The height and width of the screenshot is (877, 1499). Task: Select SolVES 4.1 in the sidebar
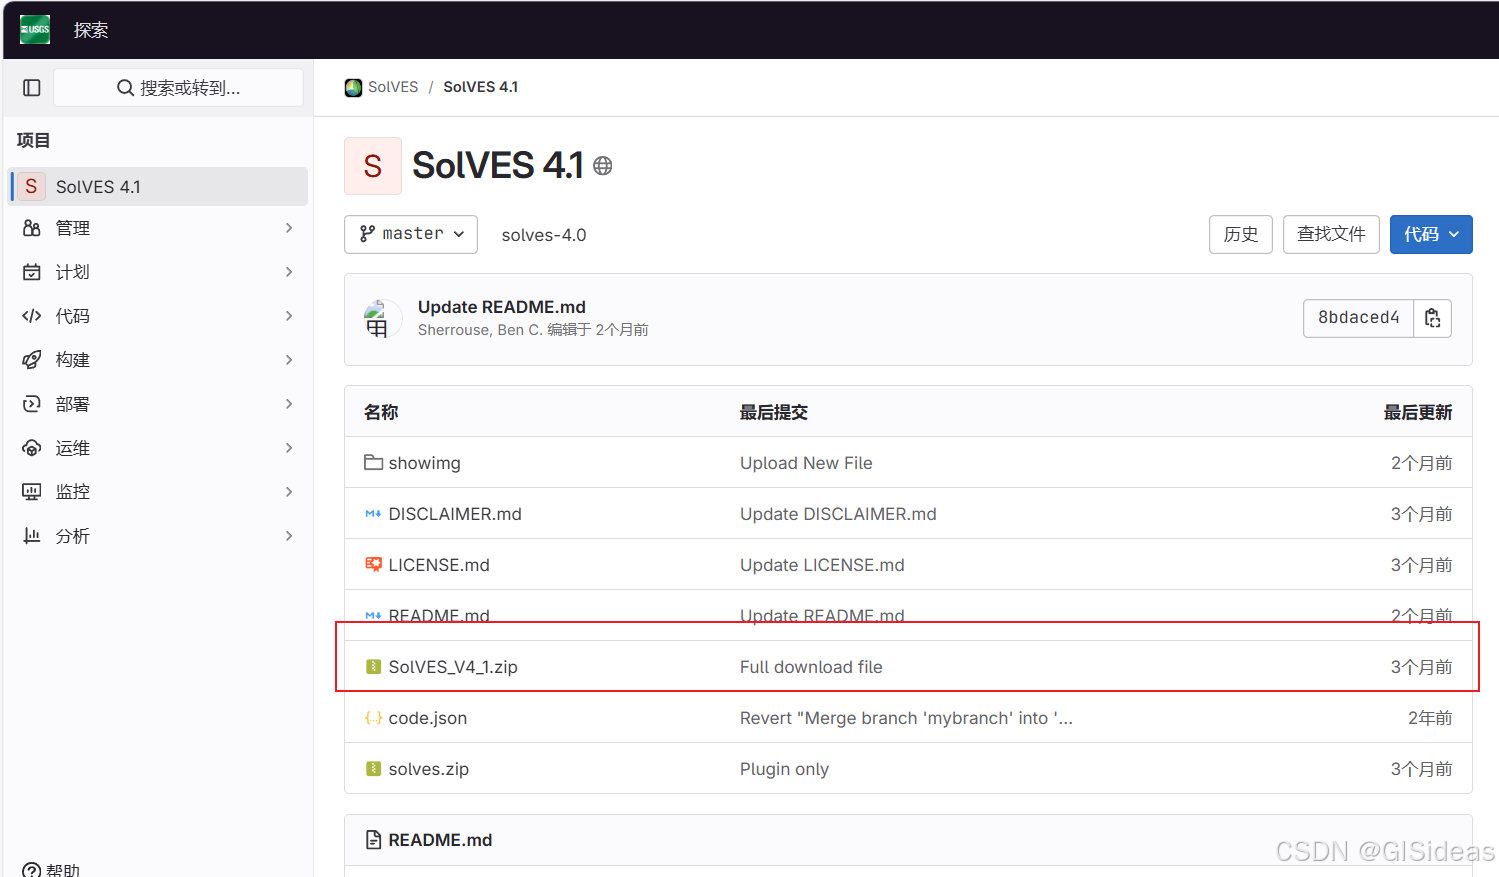[159, 186]
